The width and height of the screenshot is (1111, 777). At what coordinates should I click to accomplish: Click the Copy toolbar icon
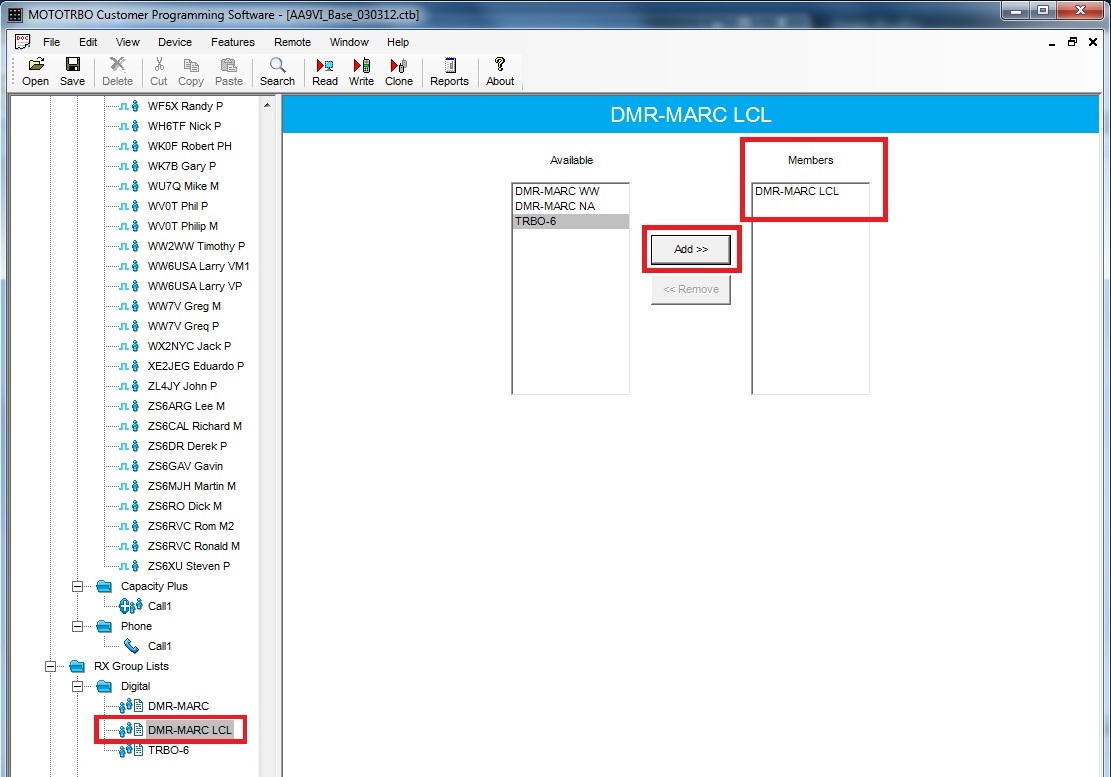point(191,65)
